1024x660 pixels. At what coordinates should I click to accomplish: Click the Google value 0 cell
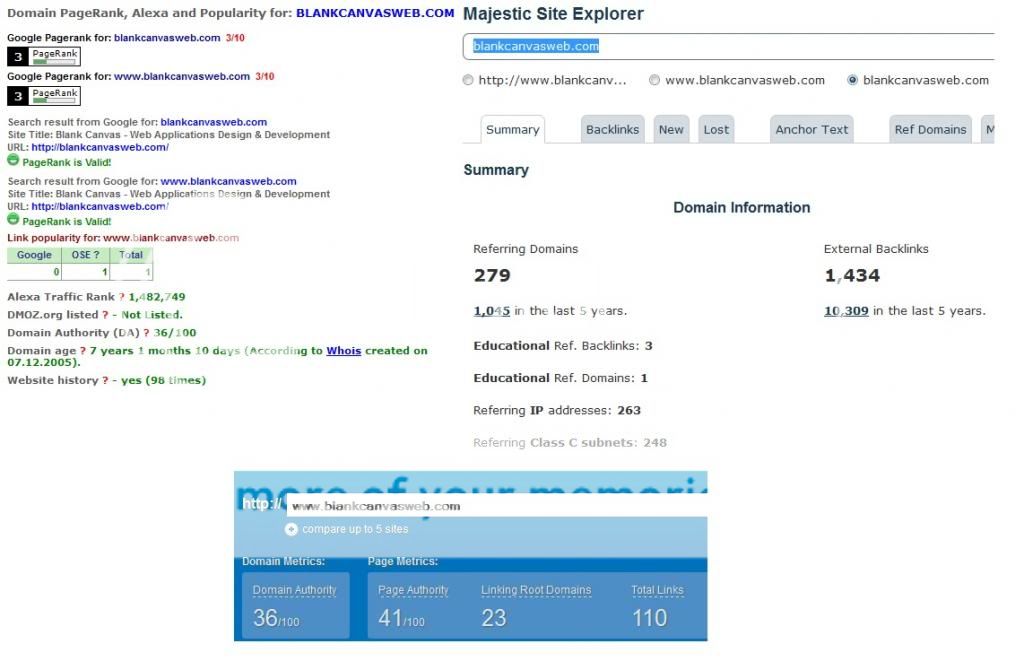tap(34, 272)
